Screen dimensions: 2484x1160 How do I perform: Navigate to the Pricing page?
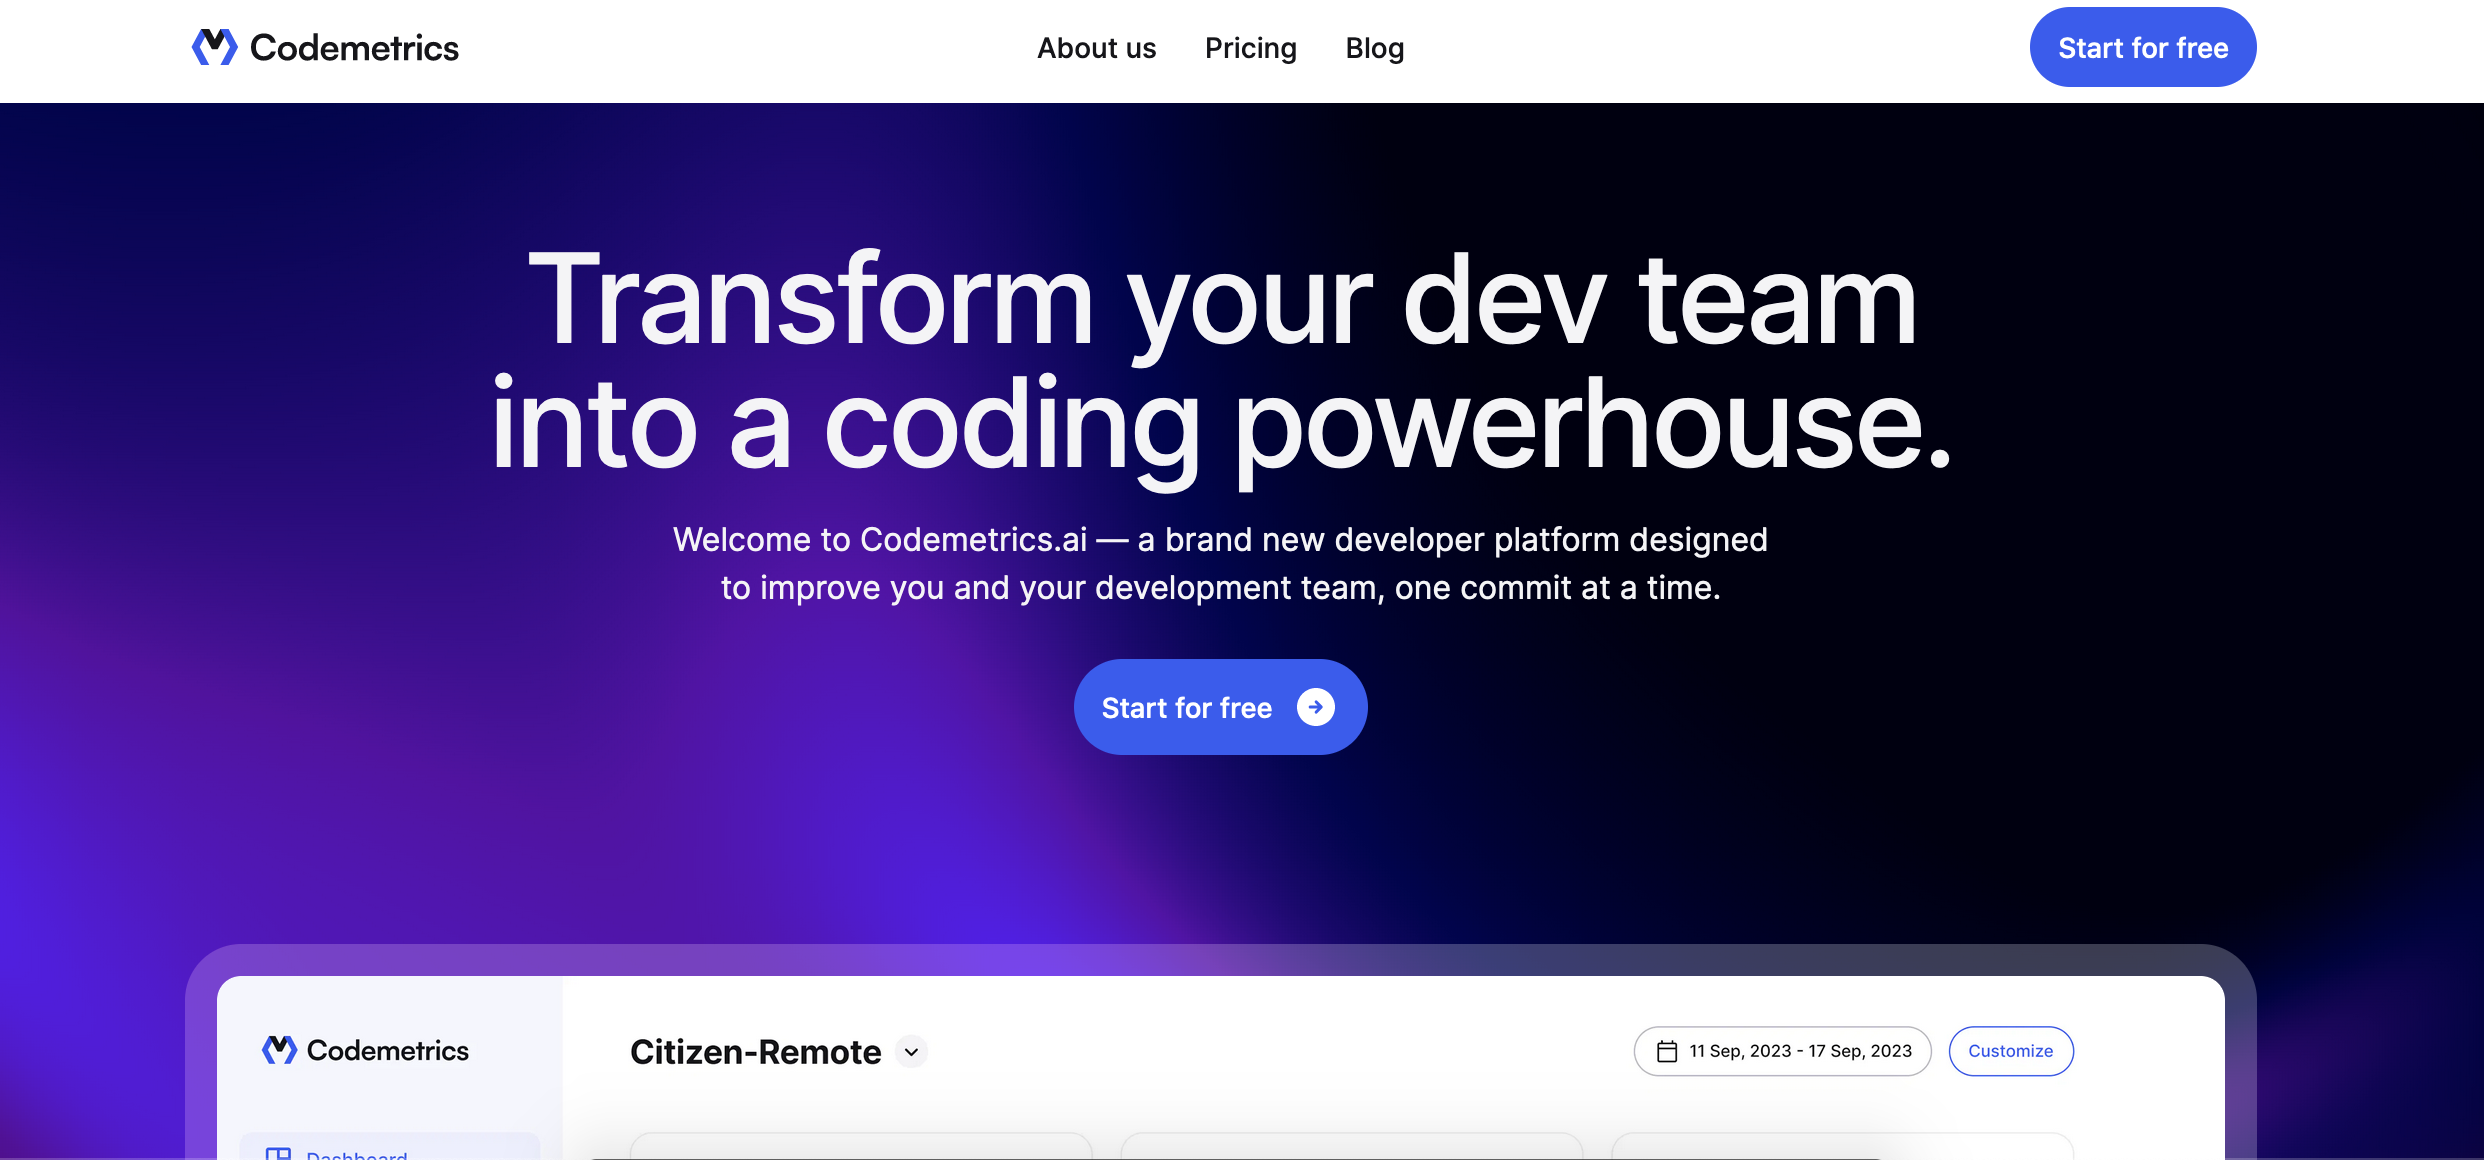click(x=1250, y=48)
